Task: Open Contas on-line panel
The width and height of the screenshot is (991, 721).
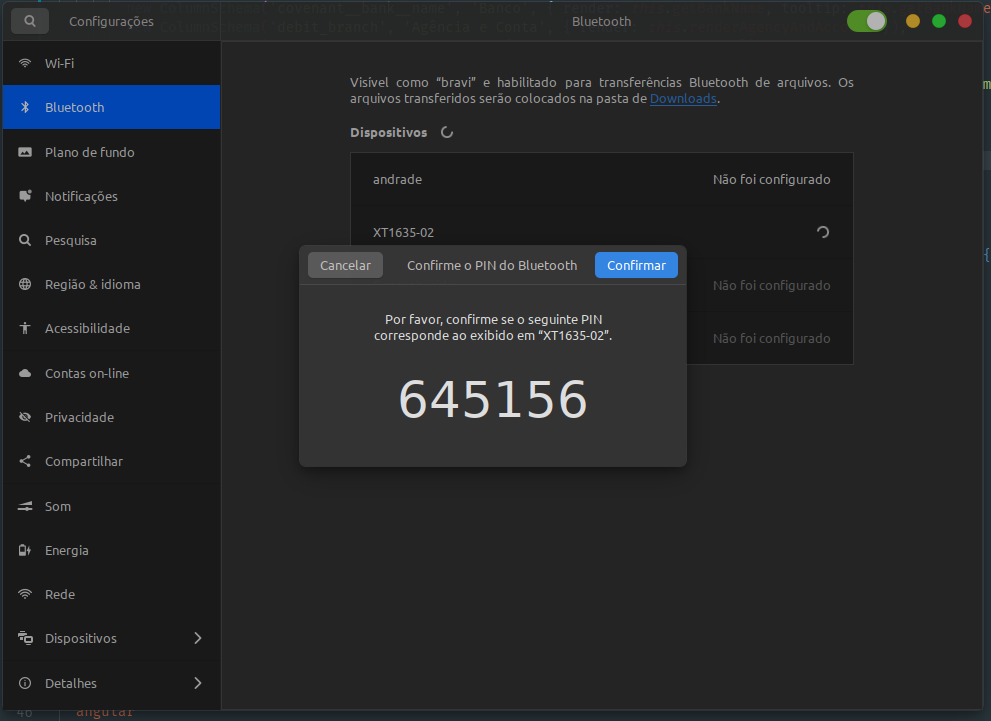Action: click(x=111, y=373)
